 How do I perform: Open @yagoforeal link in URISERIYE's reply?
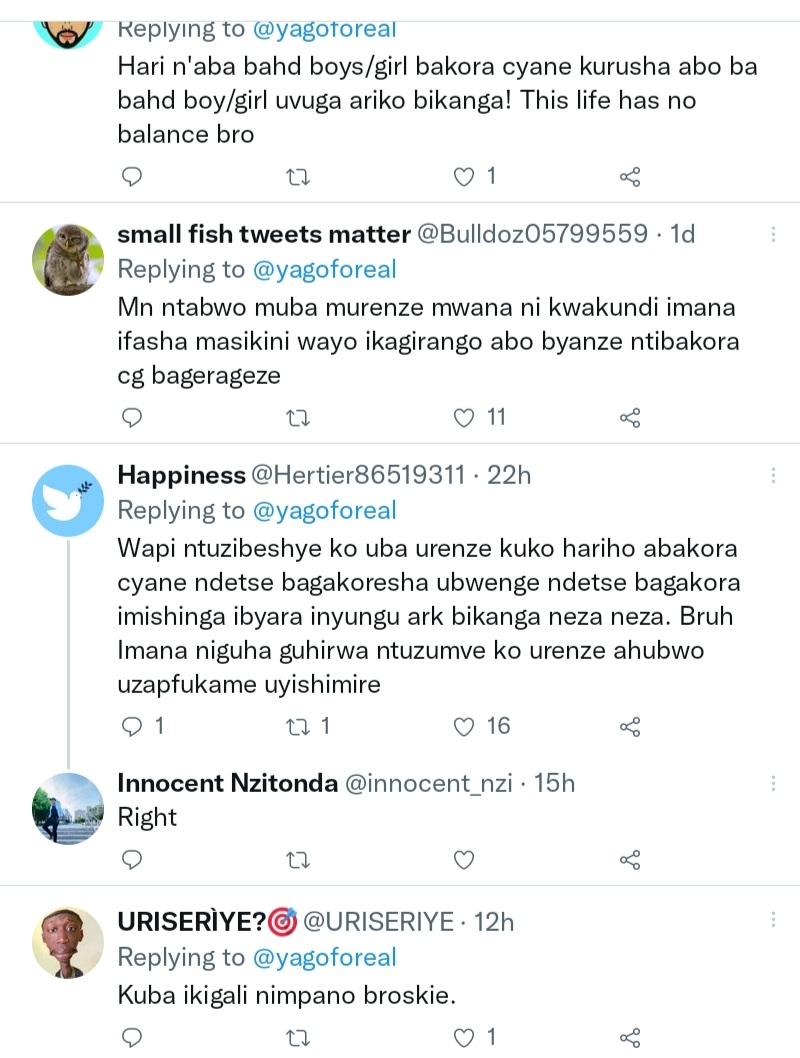pos(324,957)
